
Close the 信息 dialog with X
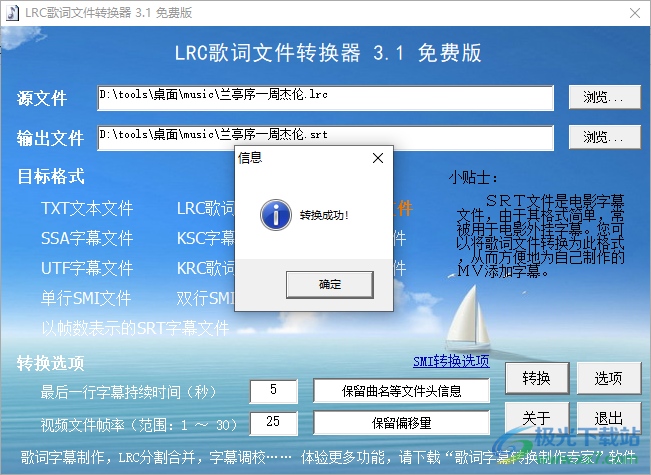(378, 158)
